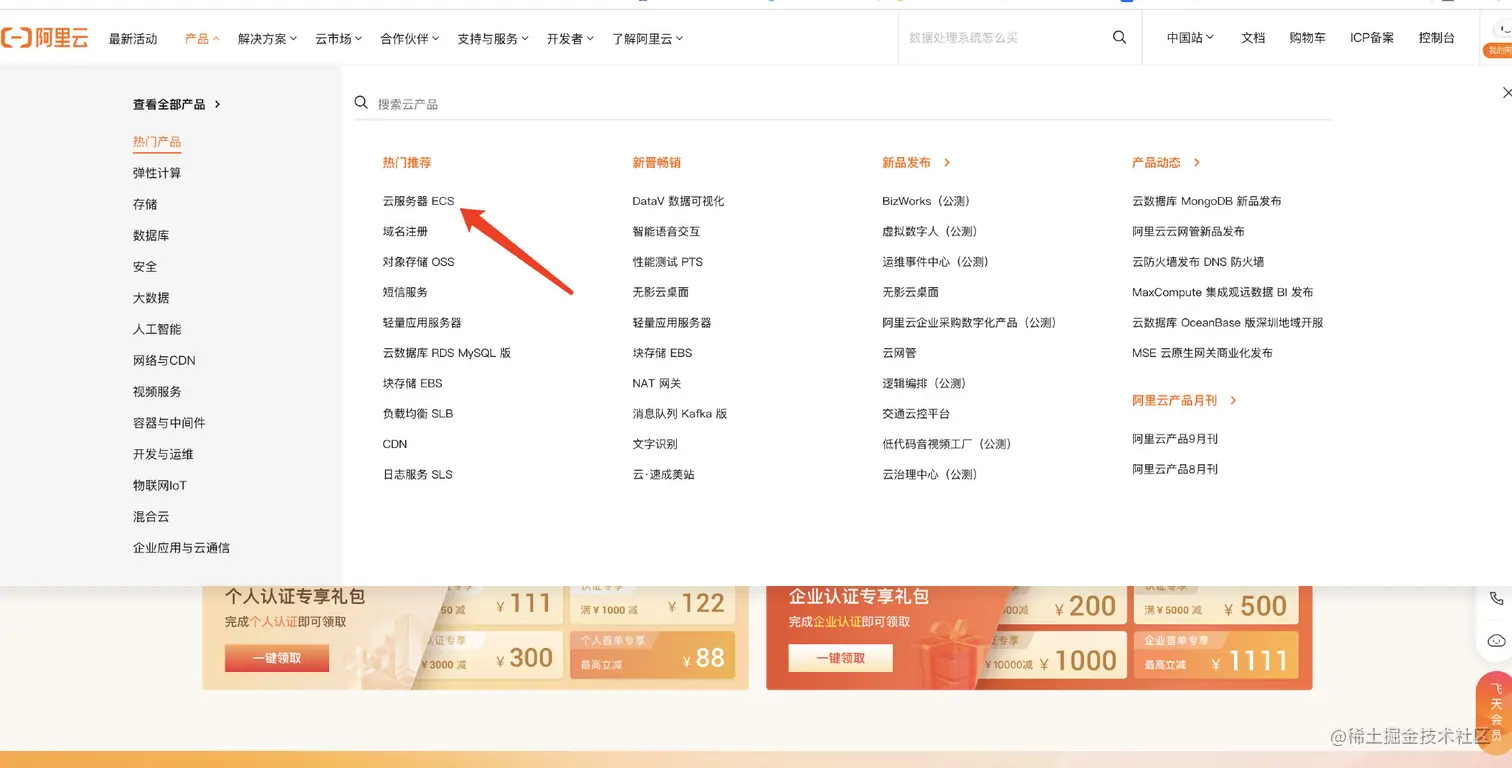Open ICP备案 in the header

tap(1372, 38)
